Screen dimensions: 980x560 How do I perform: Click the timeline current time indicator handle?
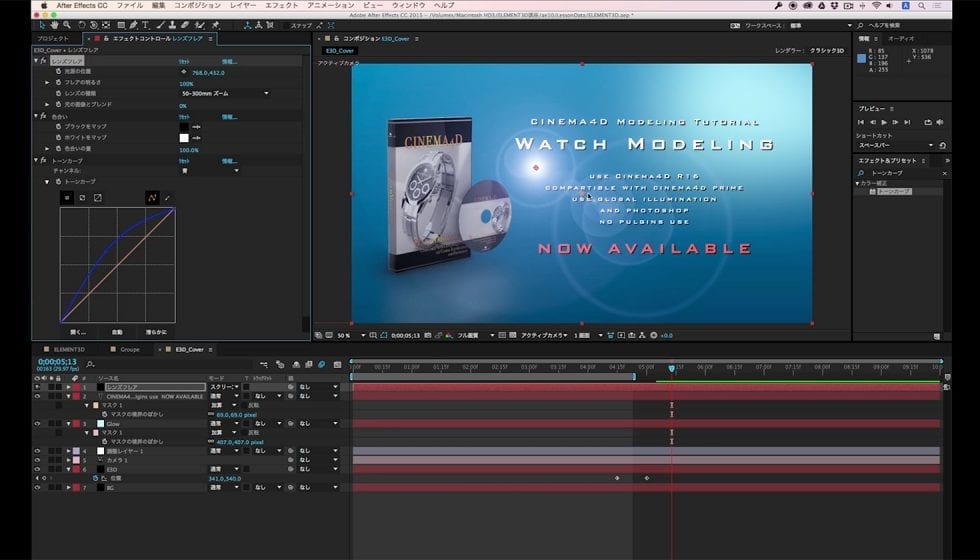pos(672,369)
